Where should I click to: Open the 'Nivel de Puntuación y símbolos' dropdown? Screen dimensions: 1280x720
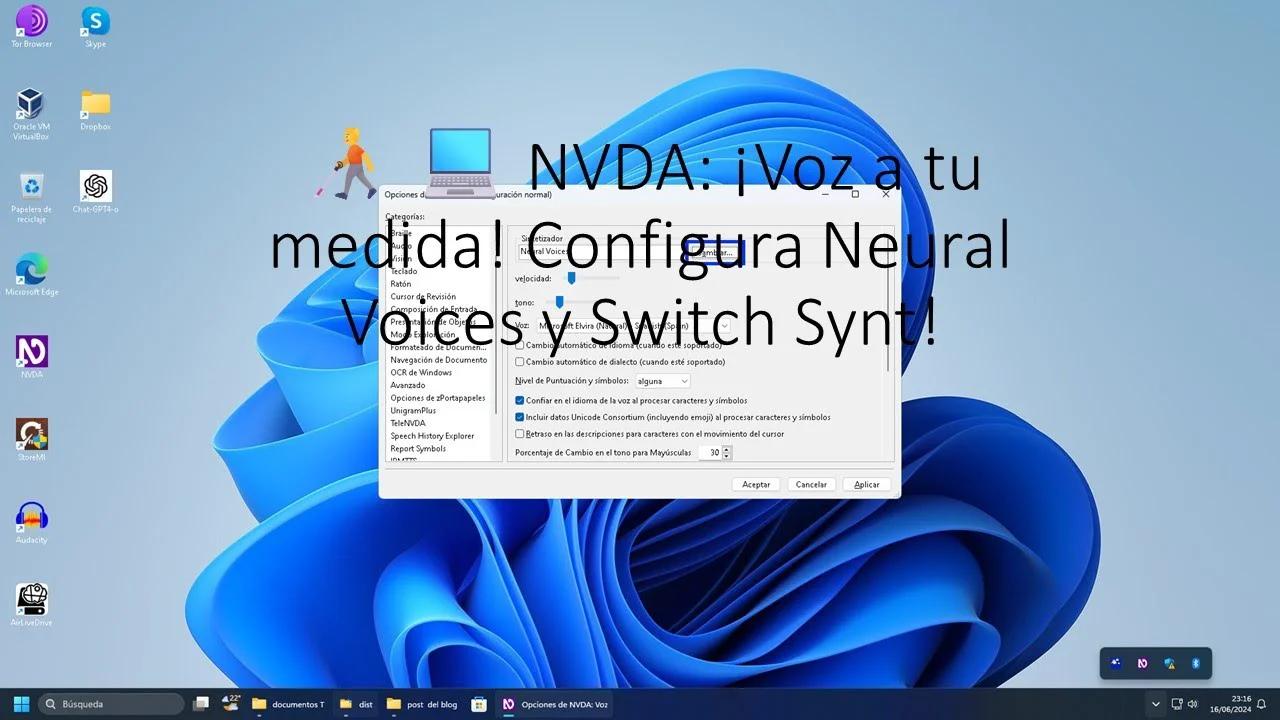[662, 380]
